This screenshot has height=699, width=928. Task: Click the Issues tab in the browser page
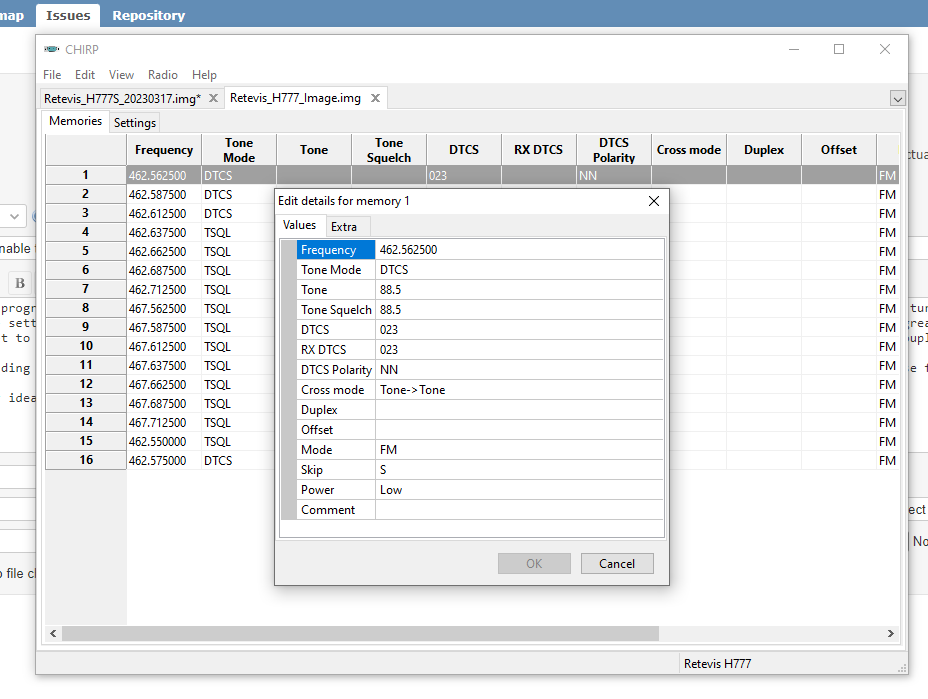(68, 15)
